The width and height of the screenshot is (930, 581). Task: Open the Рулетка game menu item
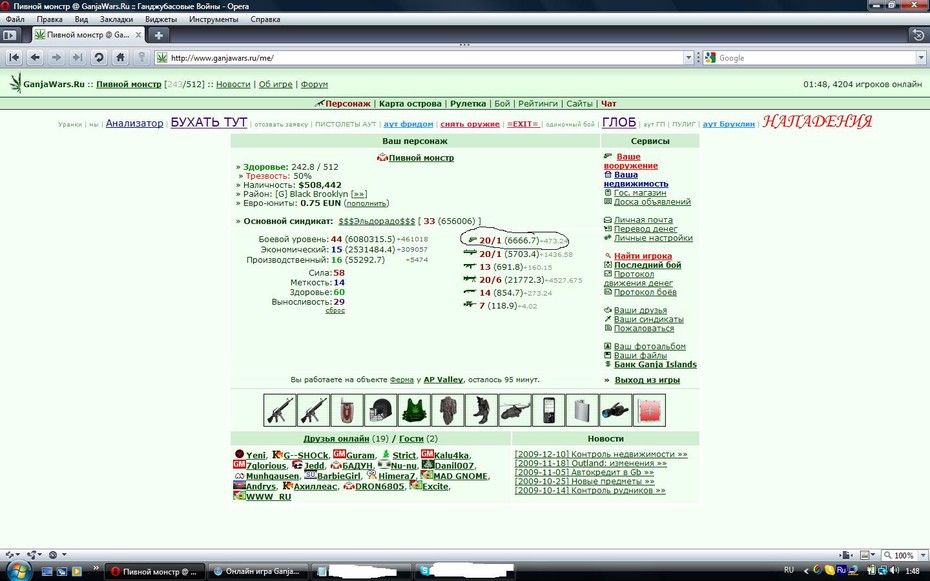pos(467,104)
